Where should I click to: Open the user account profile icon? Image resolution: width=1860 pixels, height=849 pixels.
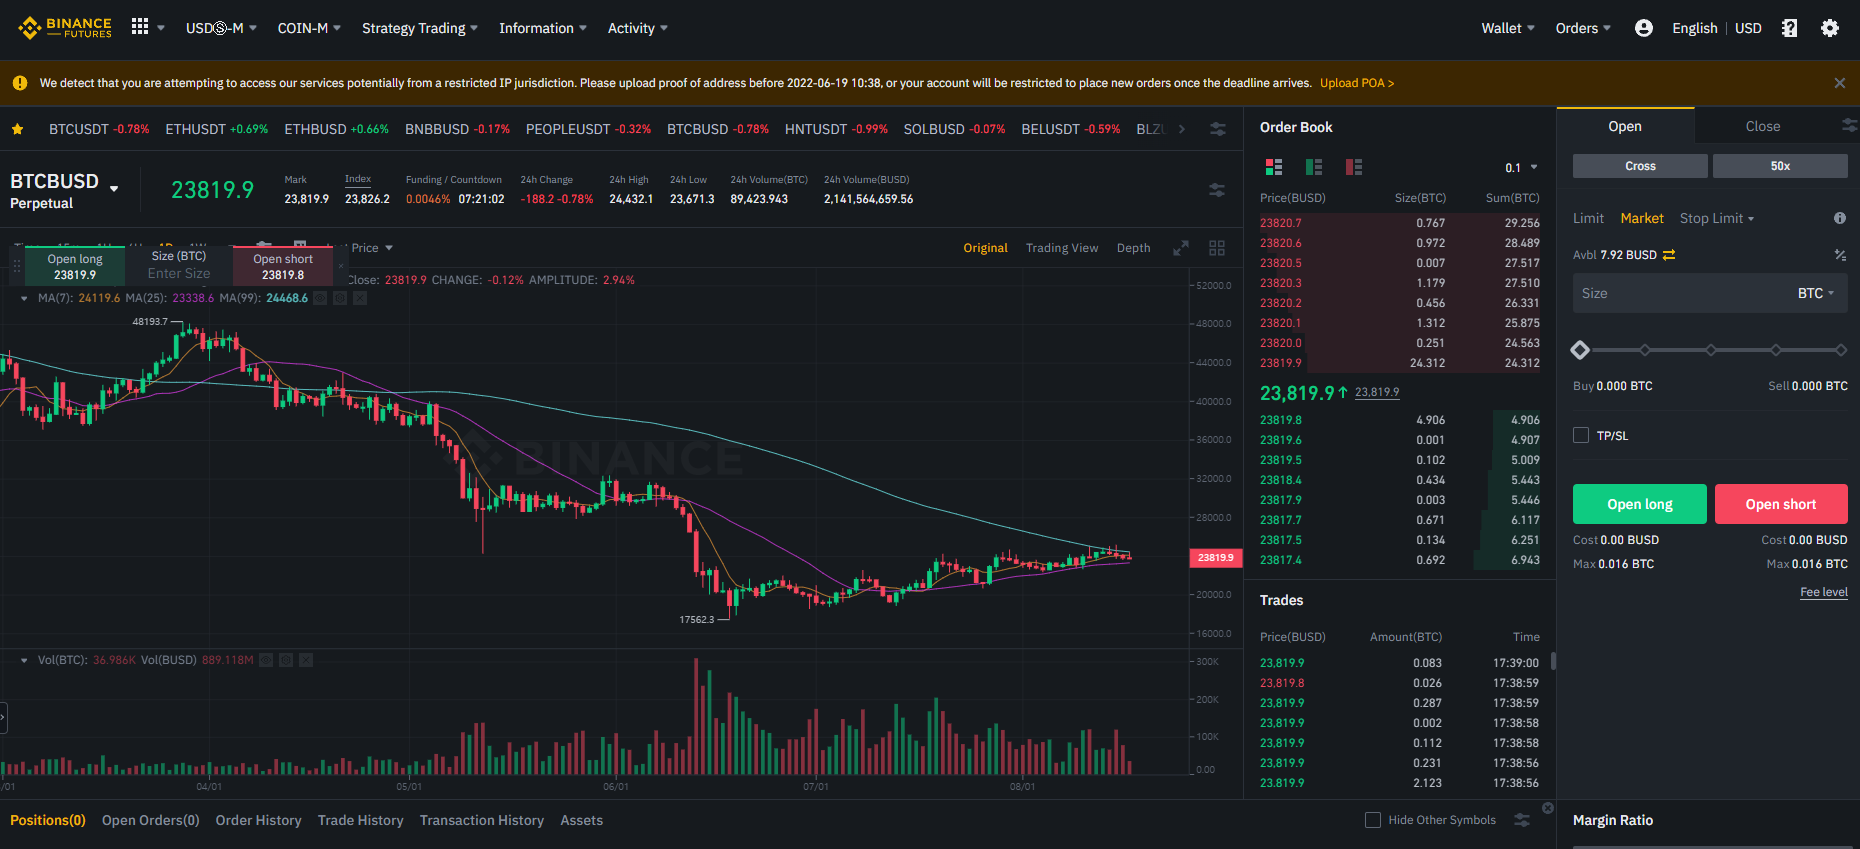[1643, 28]
